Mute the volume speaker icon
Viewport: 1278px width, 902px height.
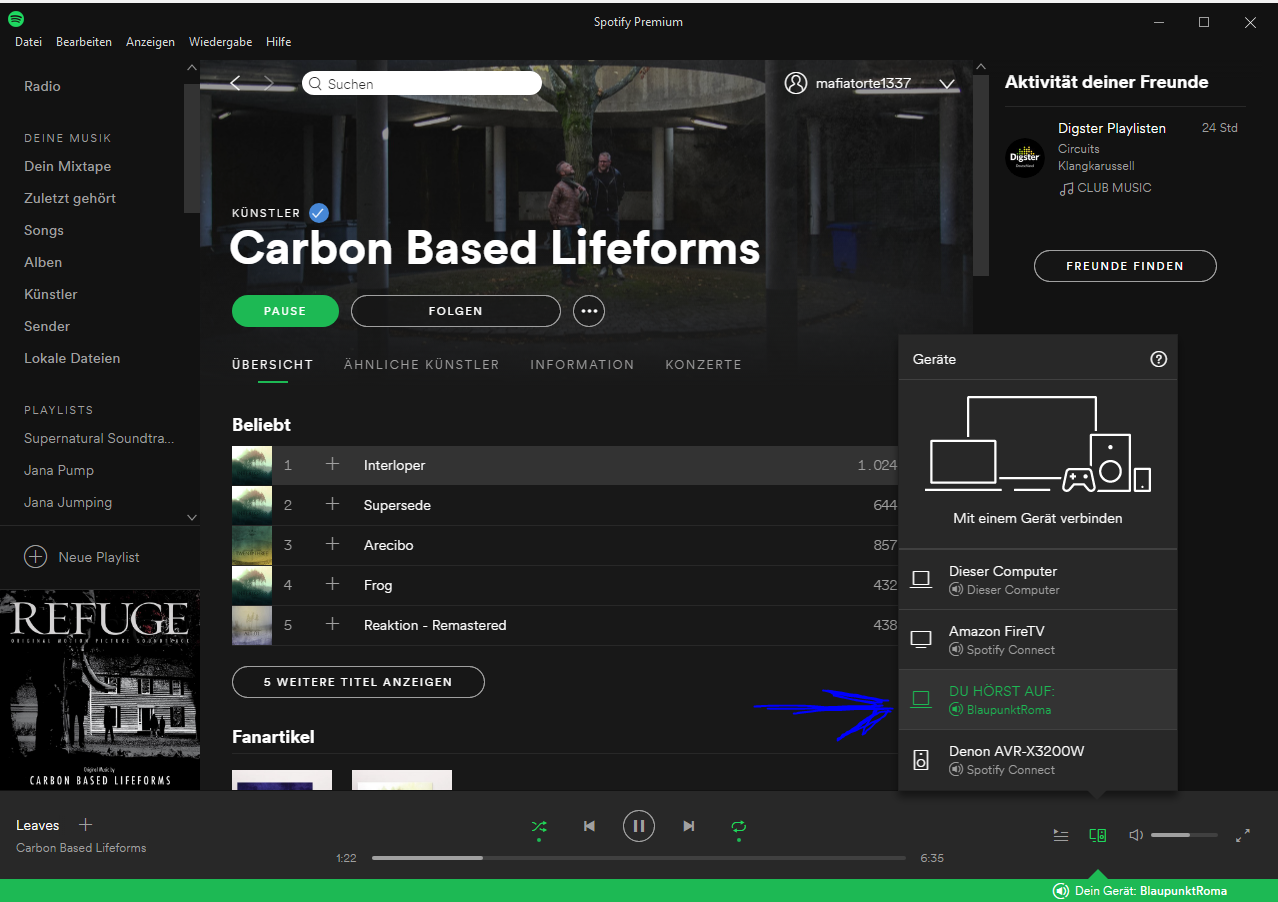point(1133,834)
